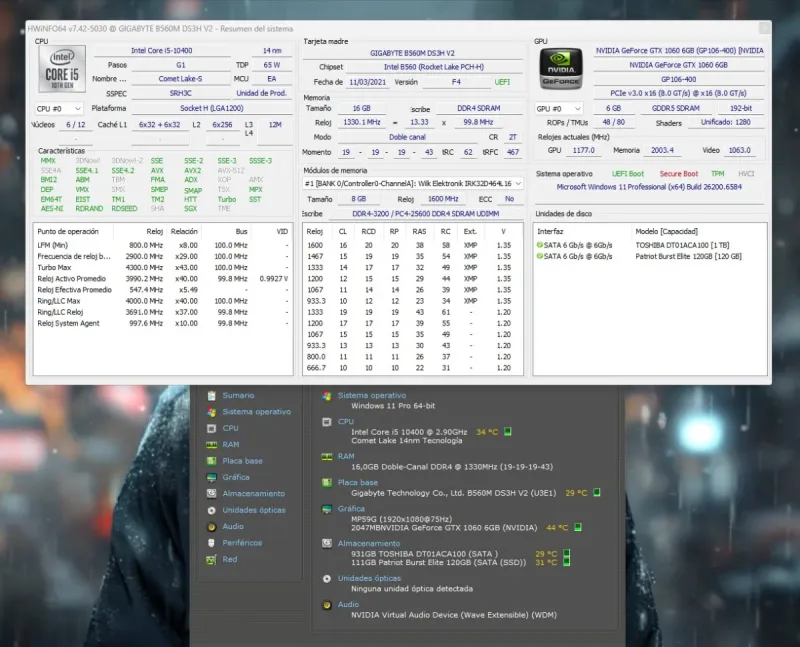This screenshot has width=800, height=647.
Task: Open the CPU #0 selector dropdown
Action: [58, 109]
